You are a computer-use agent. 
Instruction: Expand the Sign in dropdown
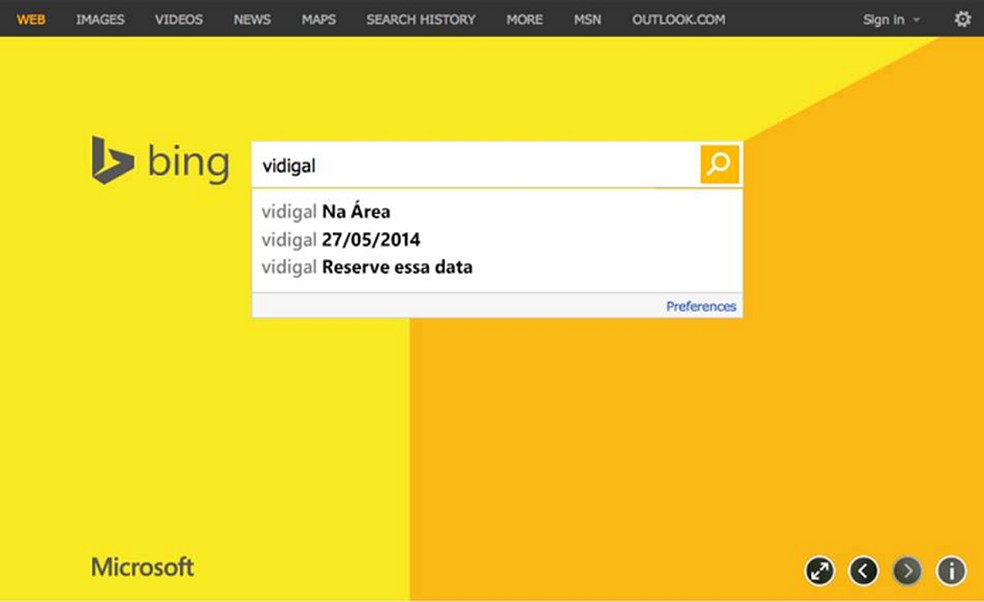tap(891, 19)
